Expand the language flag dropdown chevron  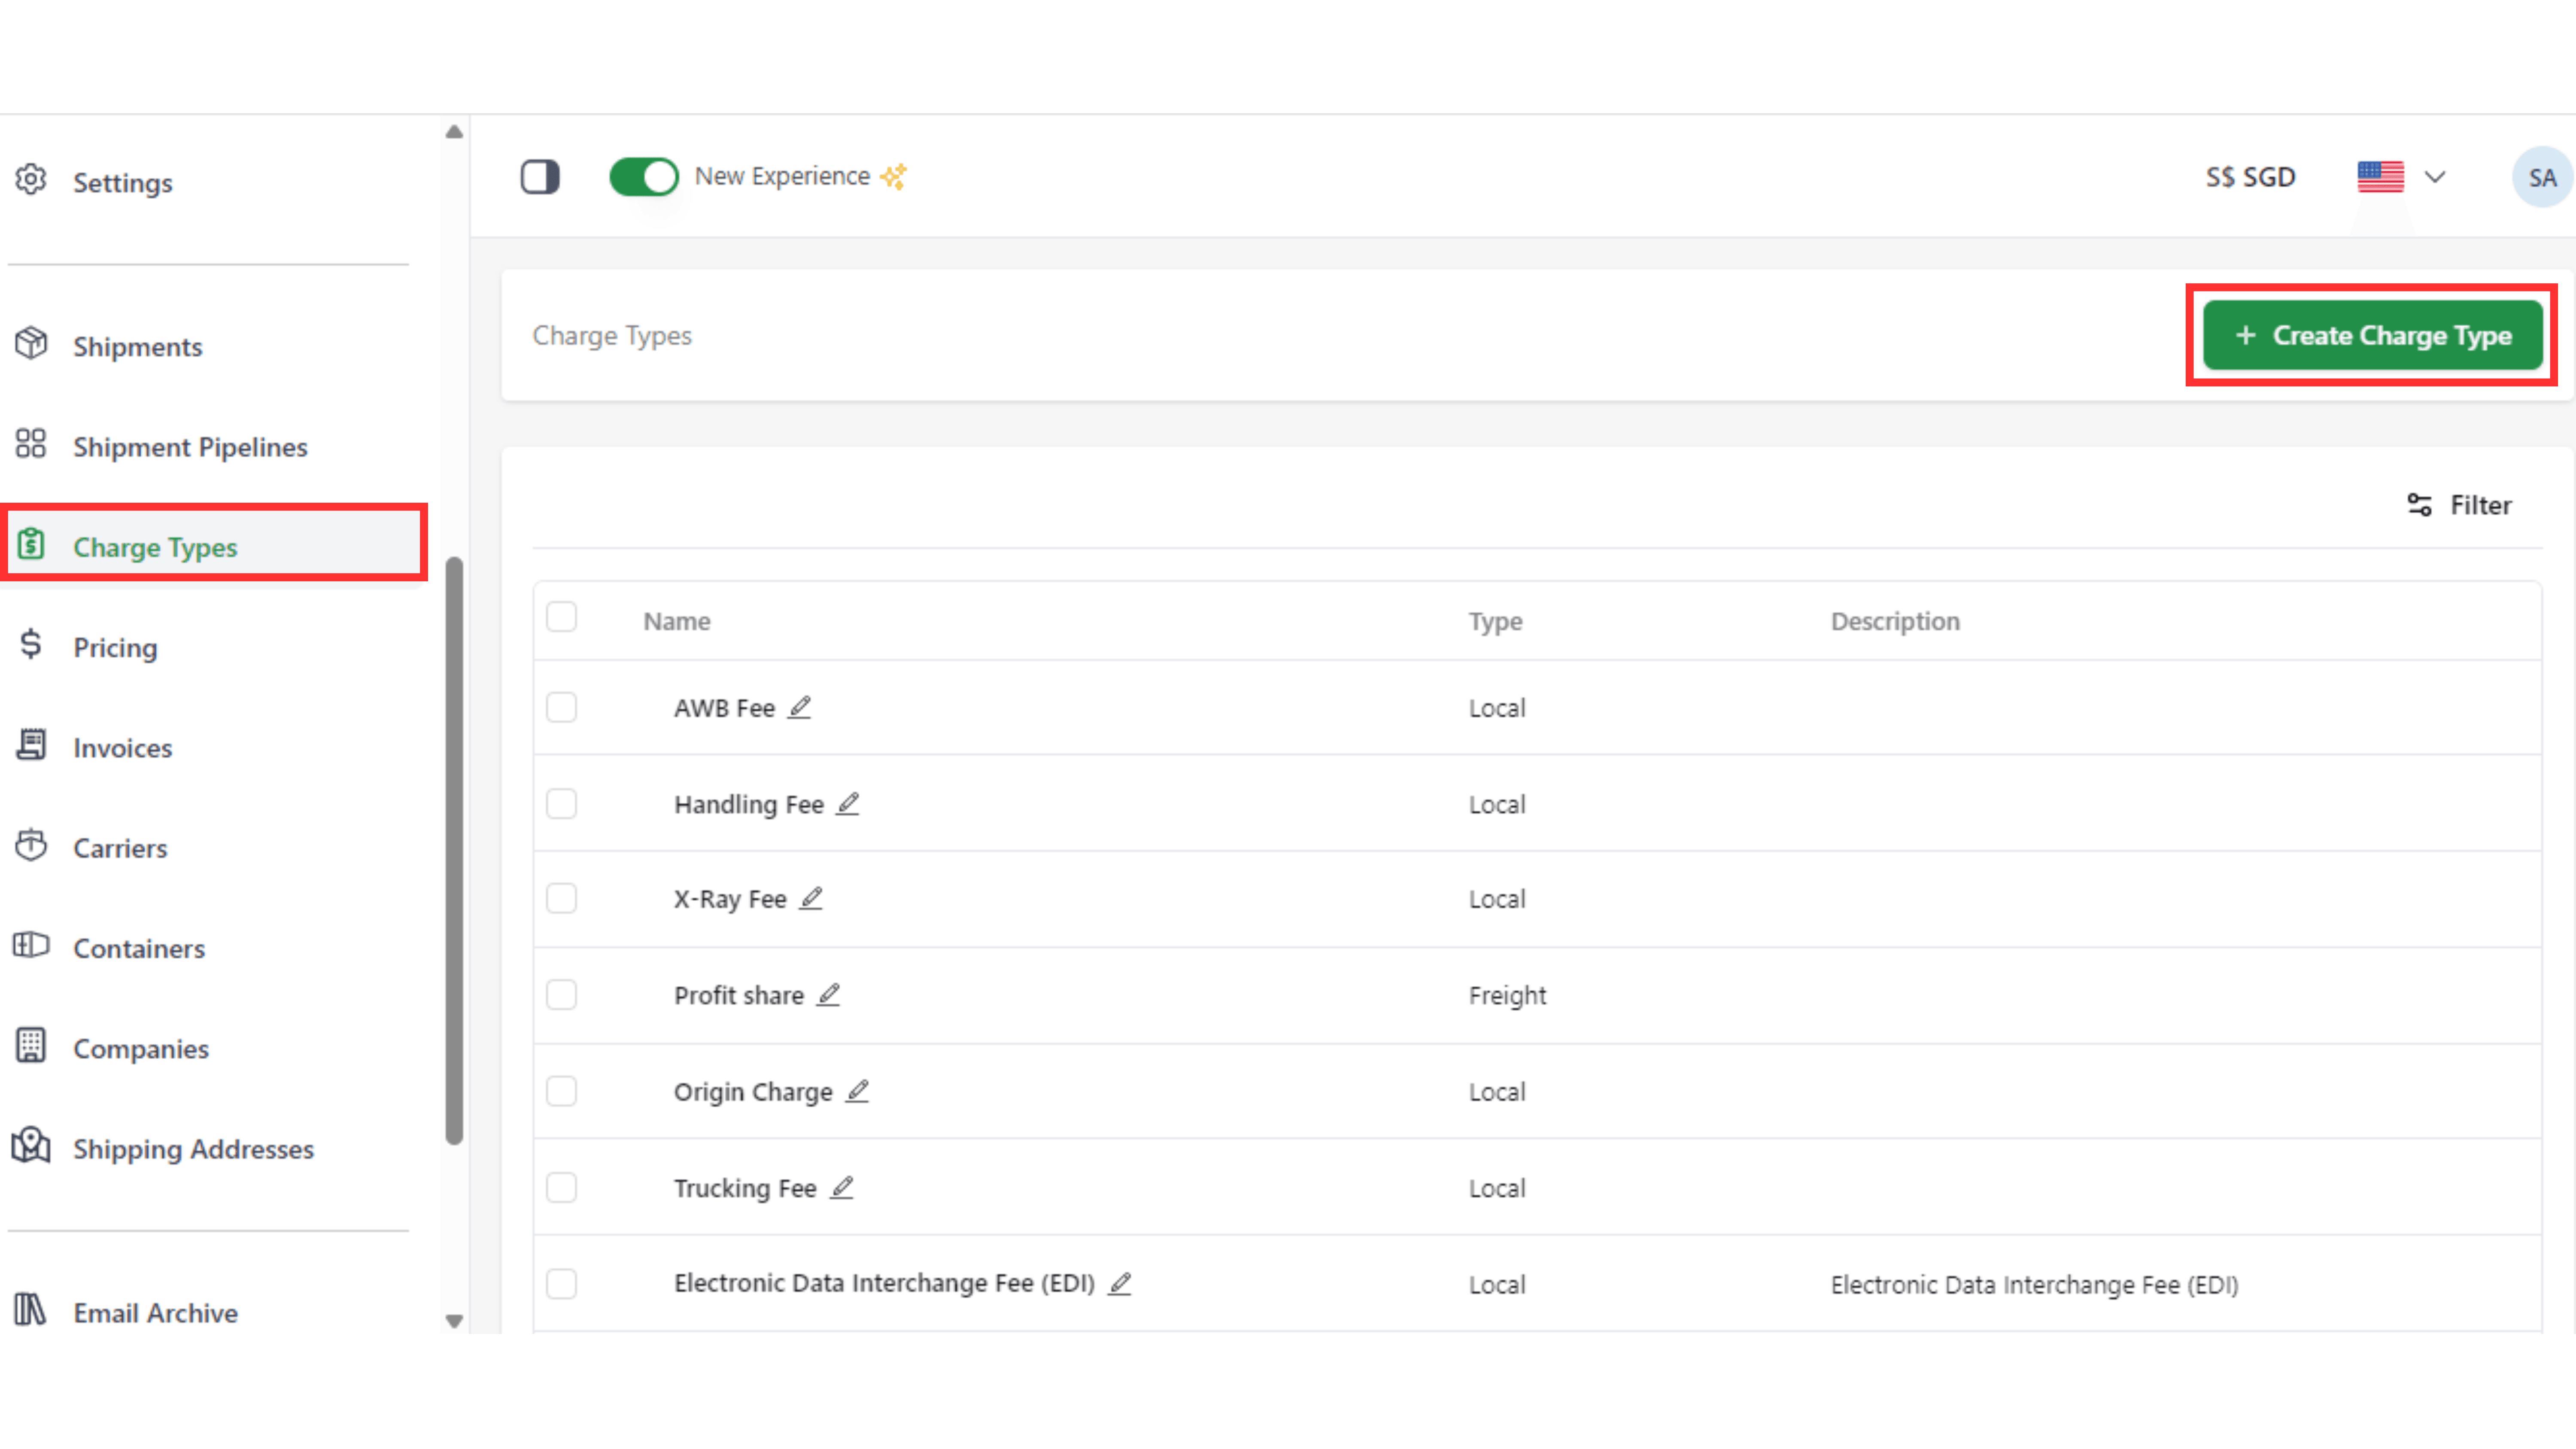coord(2435,177)
